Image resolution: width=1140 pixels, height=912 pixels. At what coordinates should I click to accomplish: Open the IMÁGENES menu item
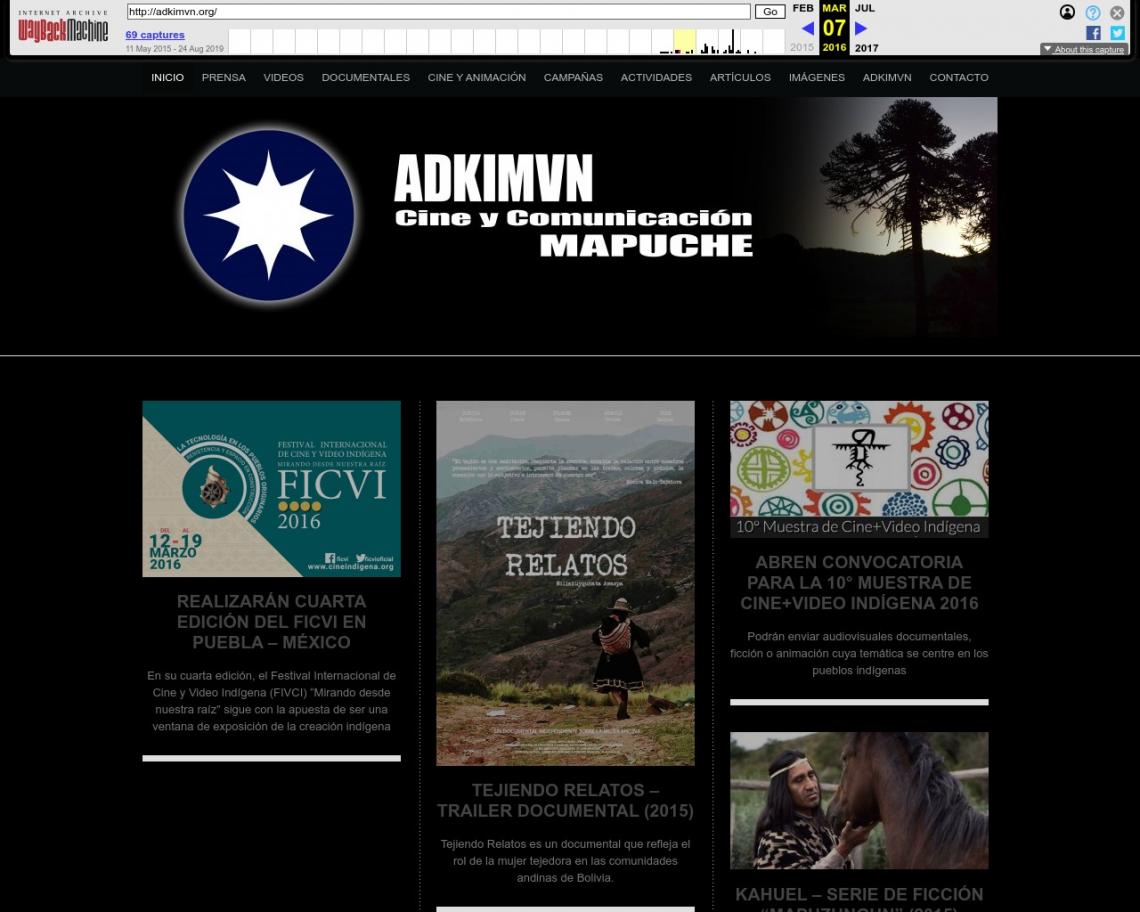[x=816, y=77]
